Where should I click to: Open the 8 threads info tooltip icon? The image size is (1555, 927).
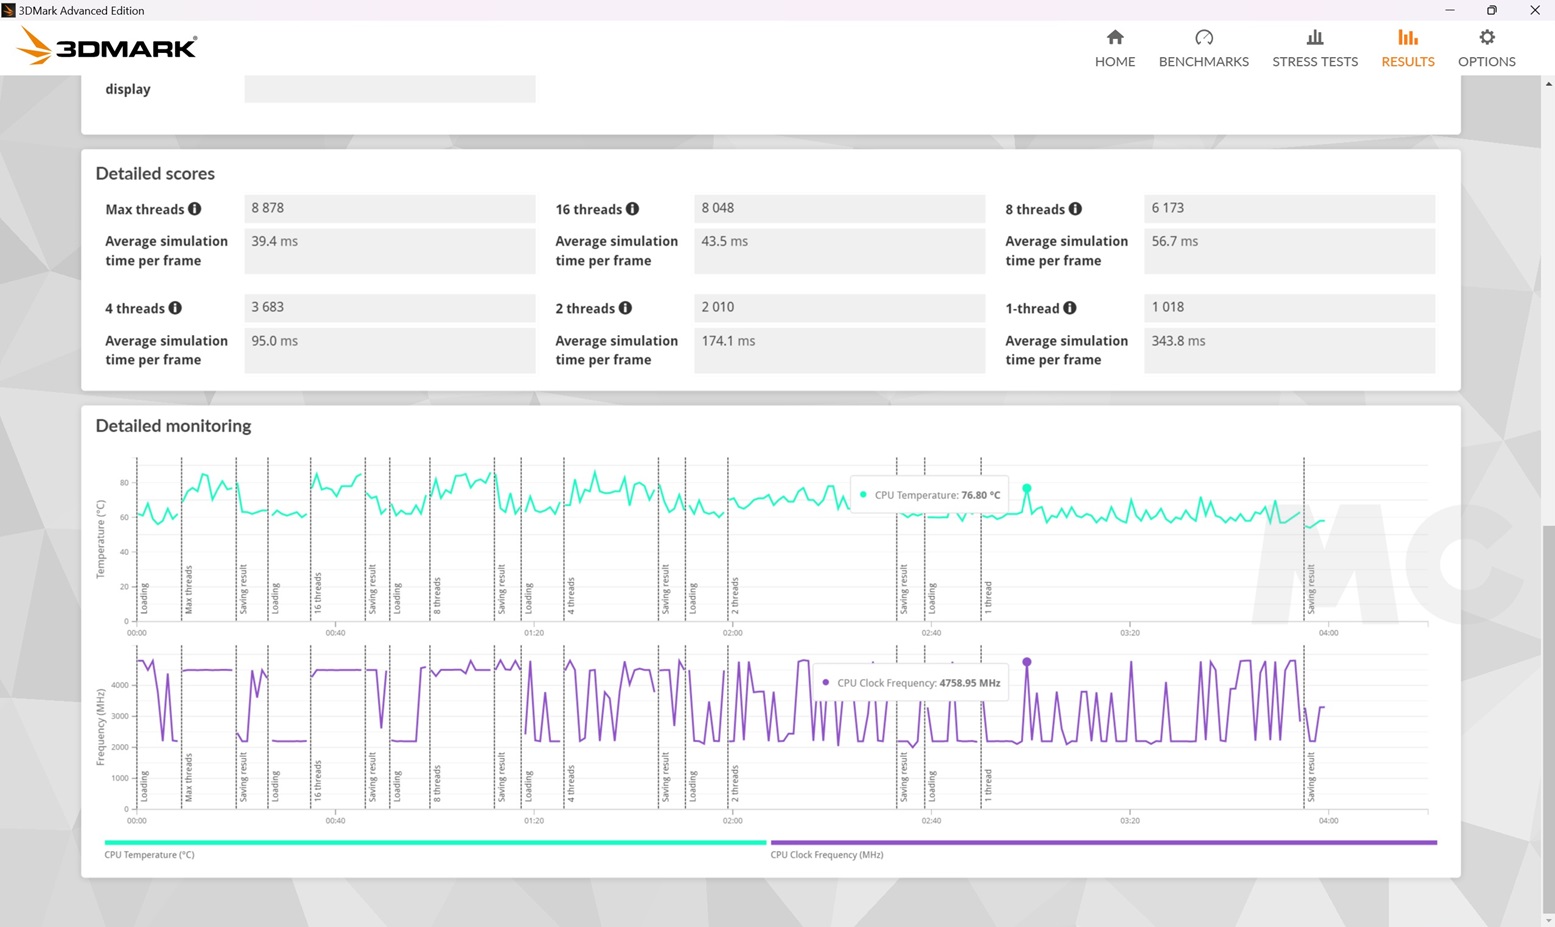point(1075,209)
